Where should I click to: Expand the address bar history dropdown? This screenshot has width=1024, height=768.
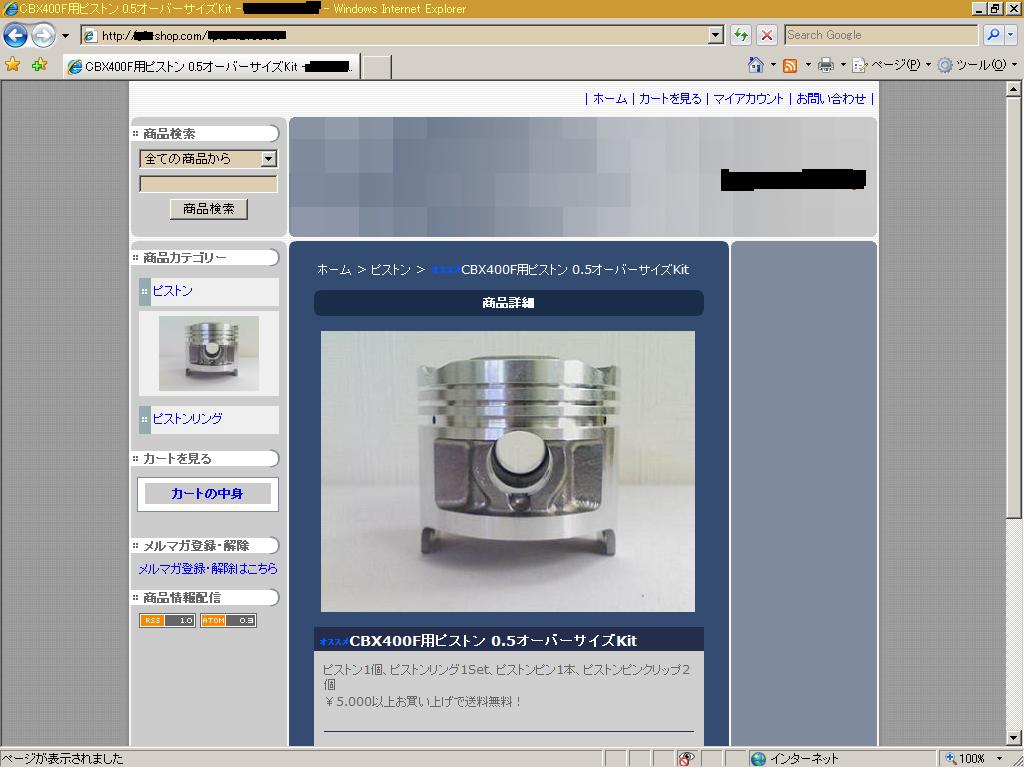[x=716, y=35]
